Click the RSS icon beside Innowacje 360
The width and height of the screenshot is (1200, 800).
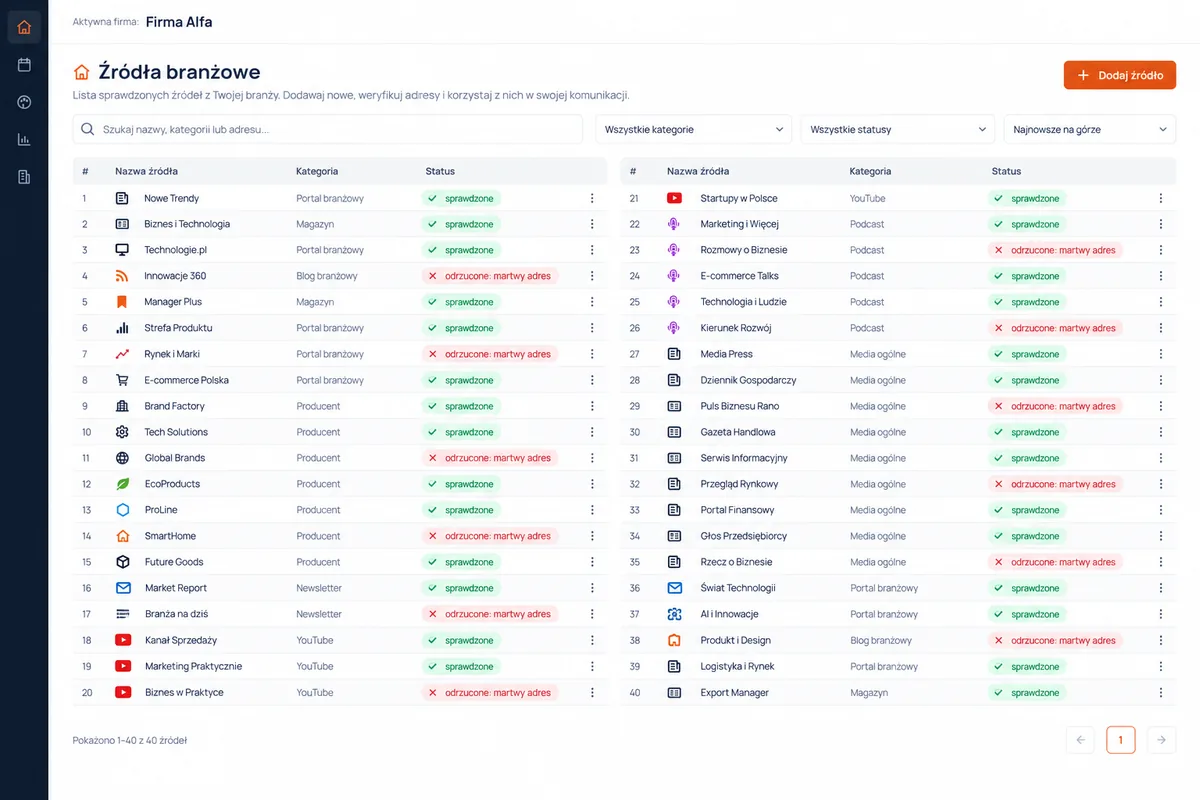click(122, 276)
